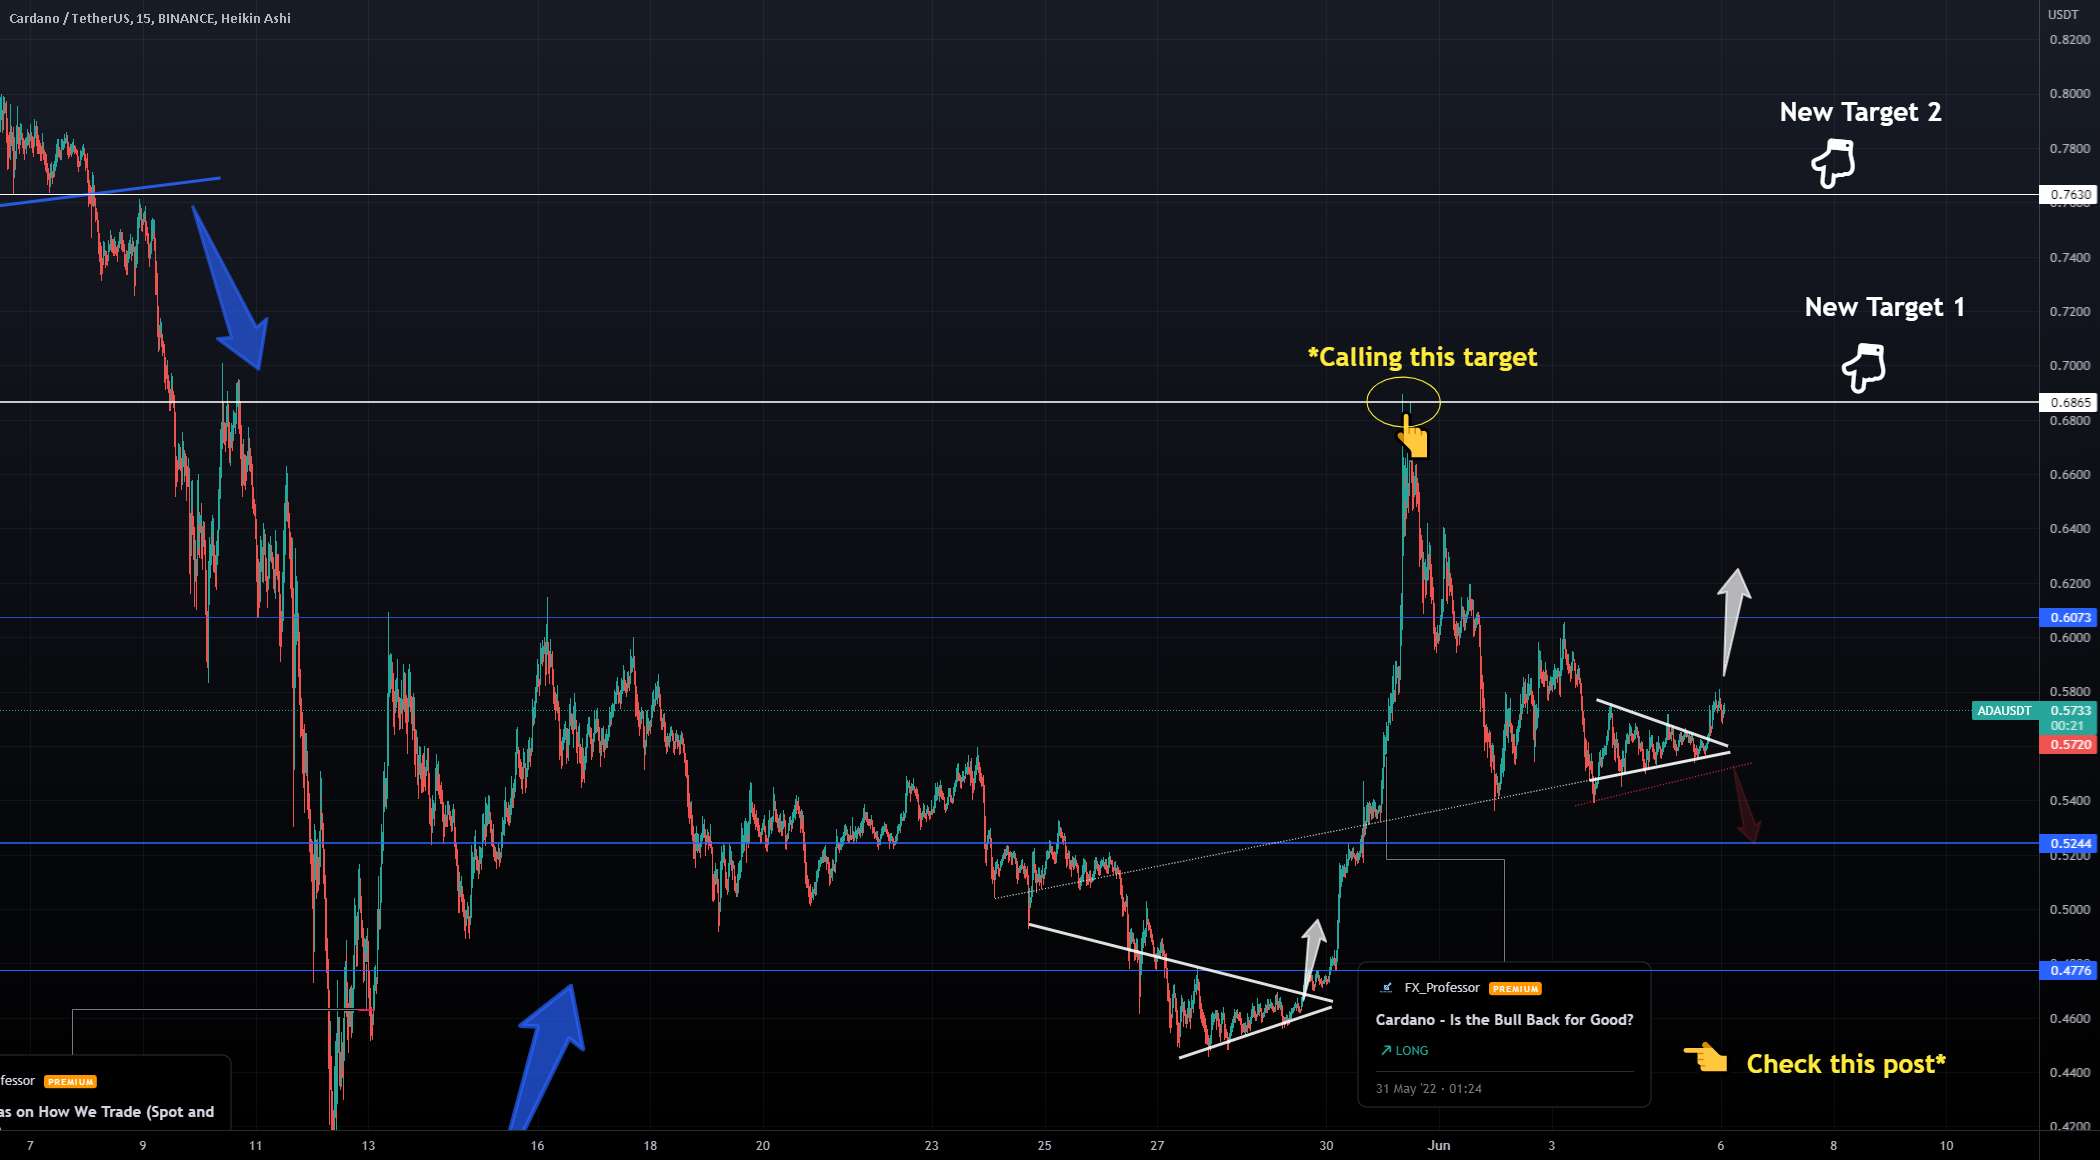Click the FX_Professor avatar icon in idea card
Image resolution: width=2100 pixels, height=1160 pixels.
click(x=1386, y=988)
